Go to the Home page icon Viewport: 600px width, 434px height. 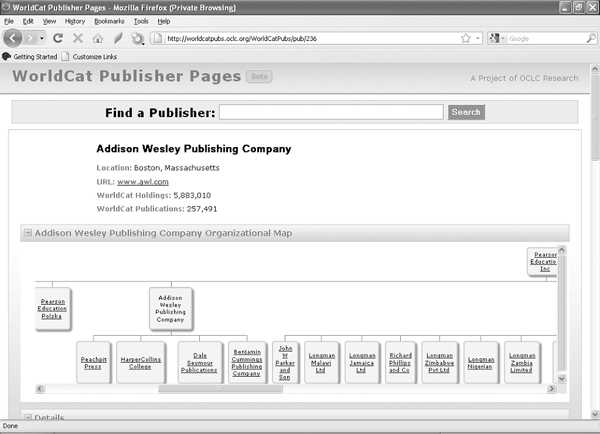tap(97, 39)
